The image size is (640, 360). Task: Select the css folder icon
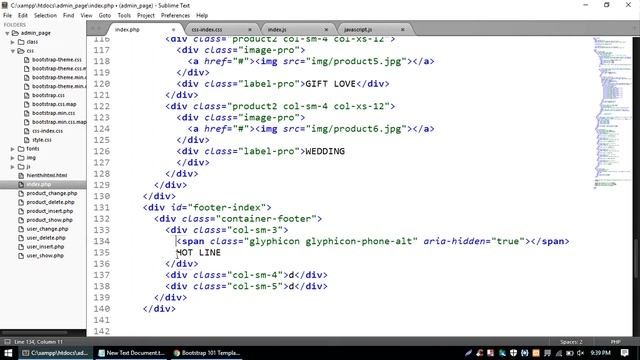pos(21,51)
